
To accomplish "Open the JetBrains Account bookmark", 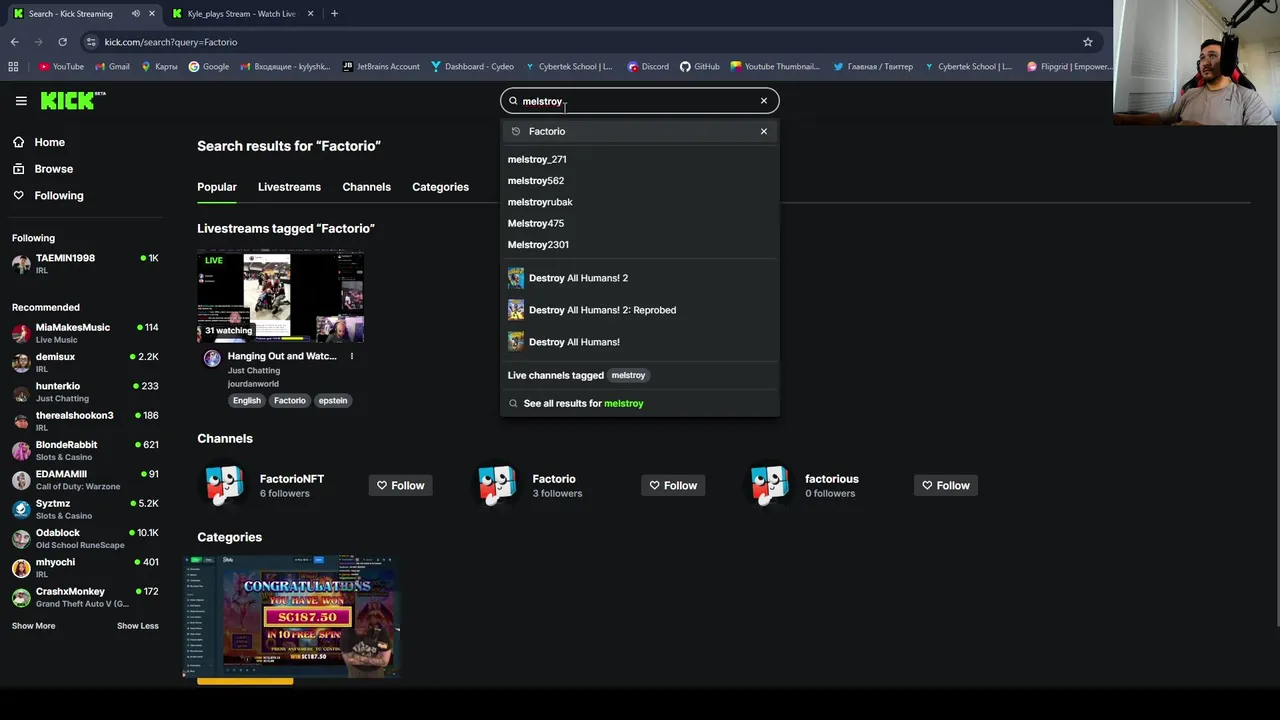I will click(381, 67).
